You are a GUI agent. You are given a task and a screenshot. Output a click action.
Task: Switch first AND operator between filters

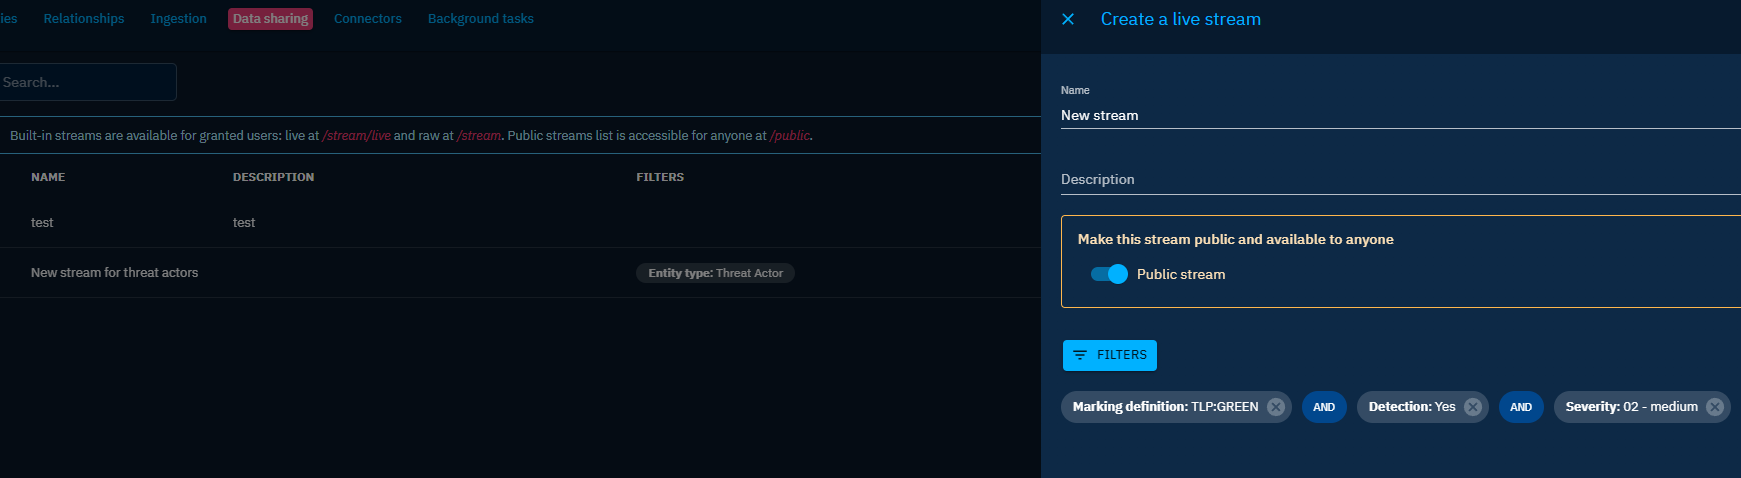pyautogui.click(x=1324, y=407)
